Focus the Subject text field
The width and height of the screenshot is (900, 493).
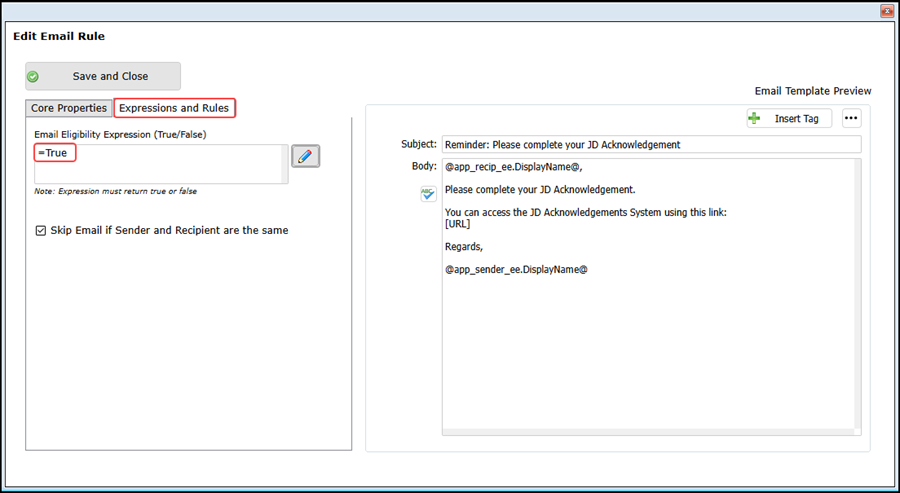[650, 144]
